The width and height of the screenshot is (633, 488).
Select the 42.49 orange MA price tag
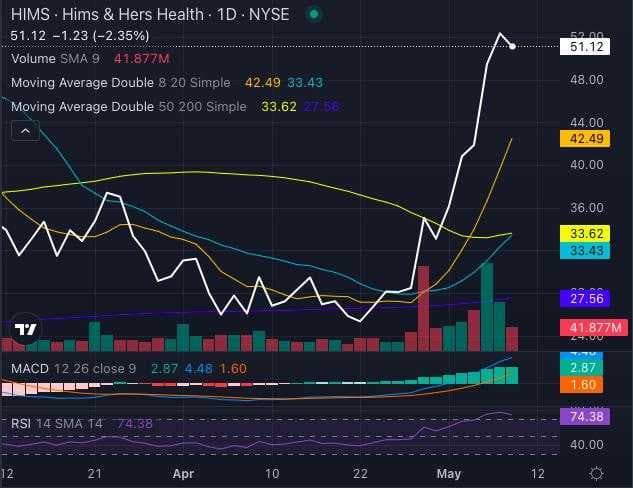coord(585,139)
